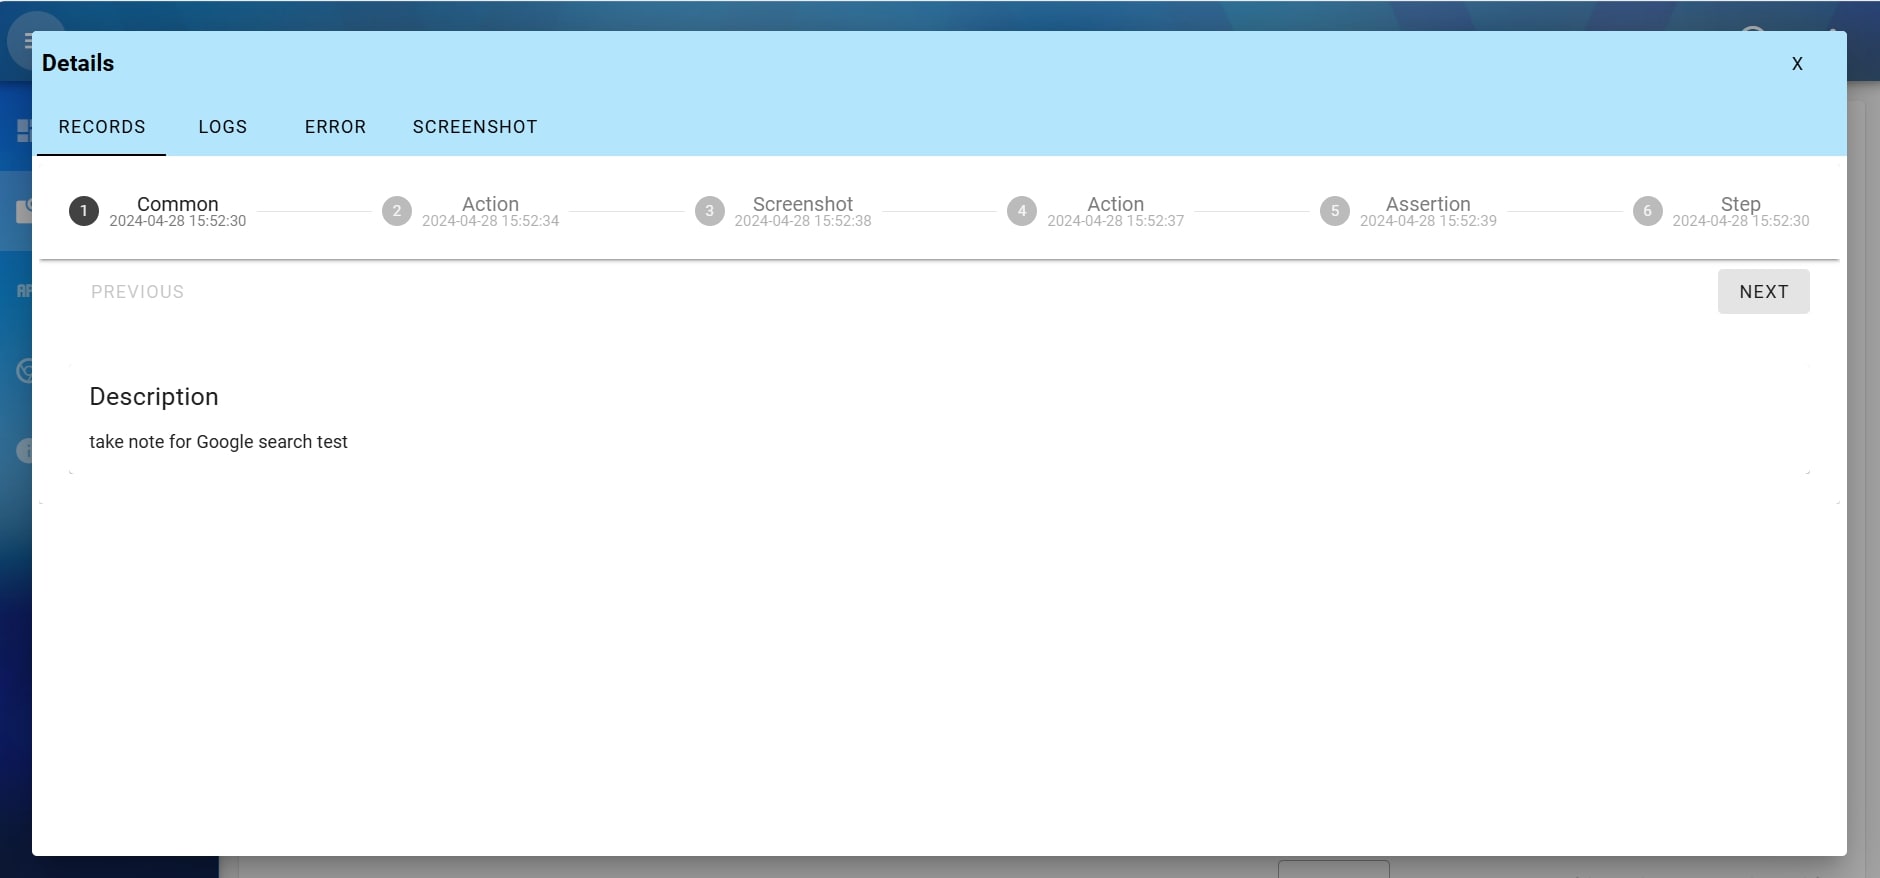This screenshot has height=878, width=1880.
Task: Open the SCREENSHOT tab
Action: (475, 127)
